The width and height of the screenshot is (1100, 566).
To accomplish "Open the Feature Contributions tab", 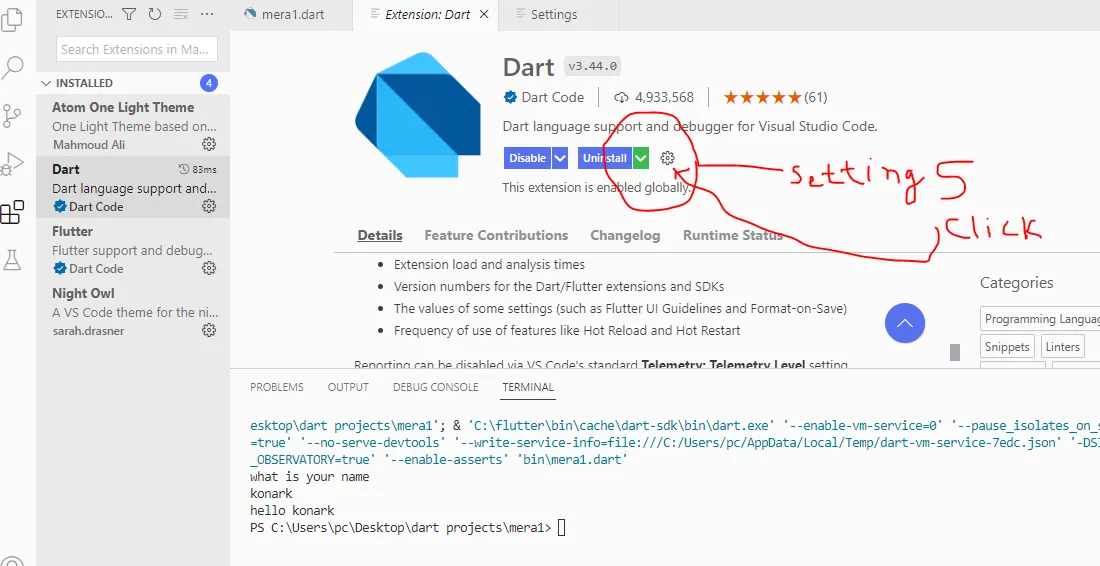I will pyautogui.click(x=496, y=235).
